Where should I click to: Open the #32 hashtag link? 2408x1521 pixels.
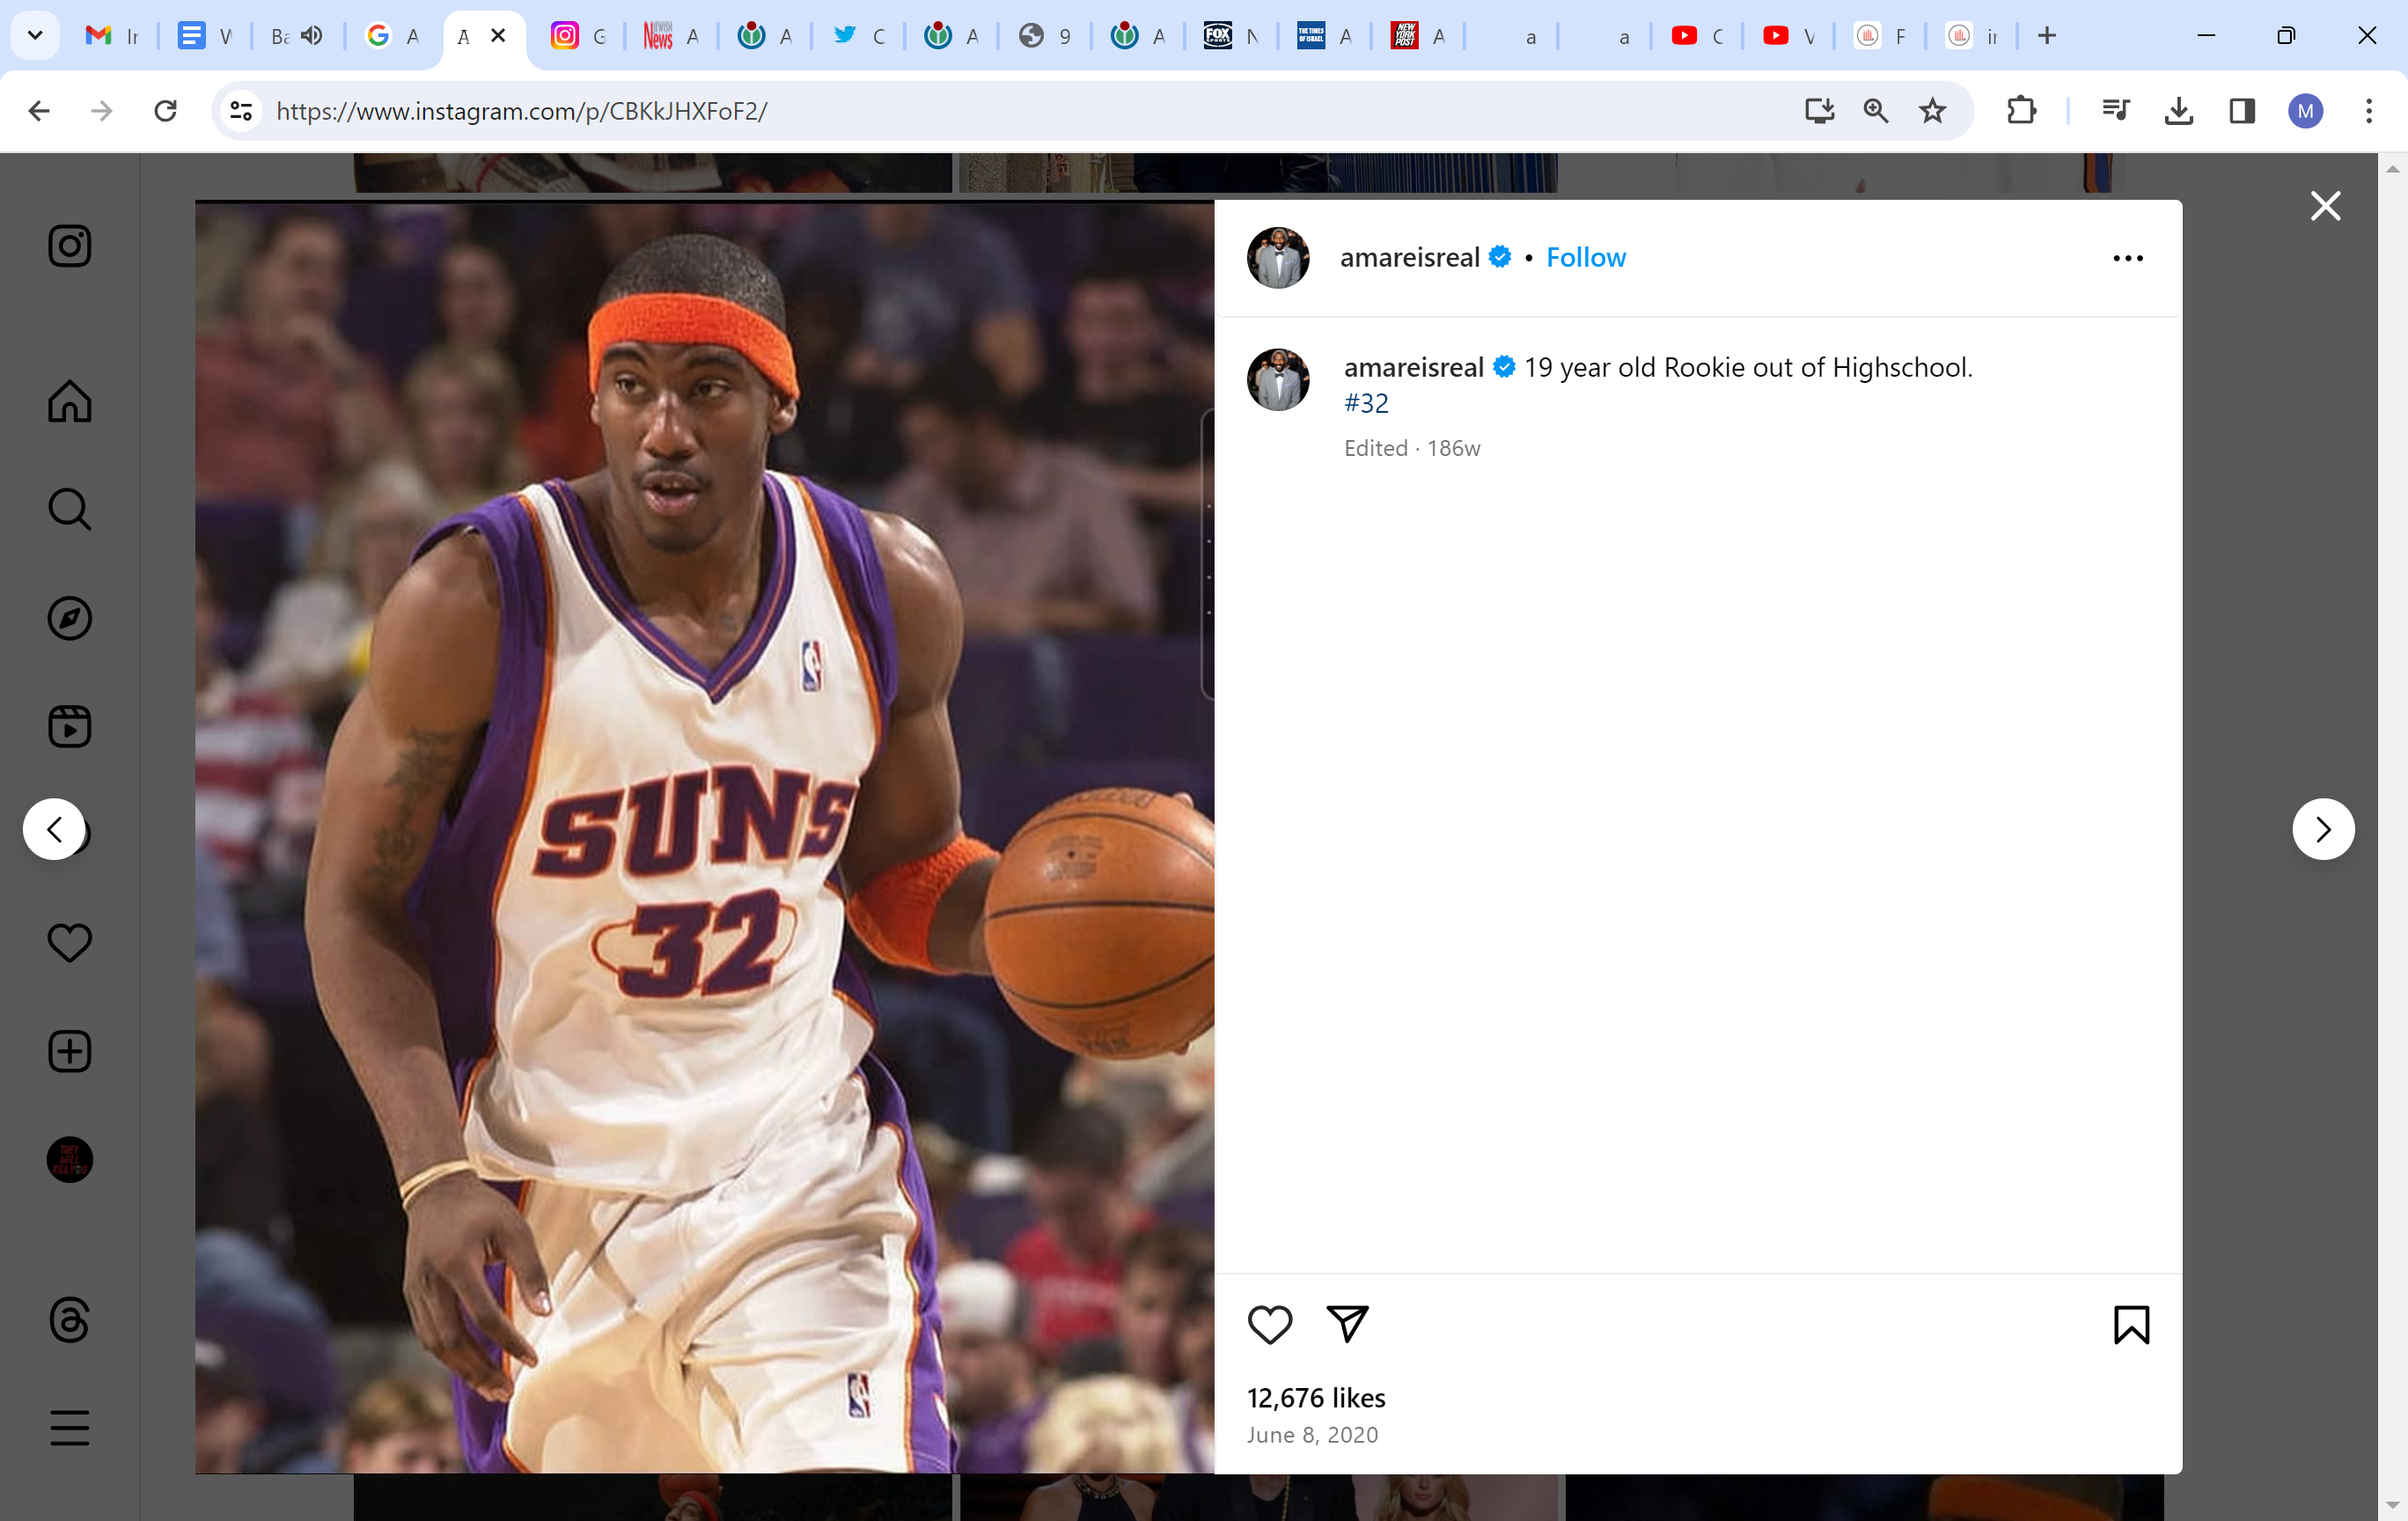click(1366, 403)
